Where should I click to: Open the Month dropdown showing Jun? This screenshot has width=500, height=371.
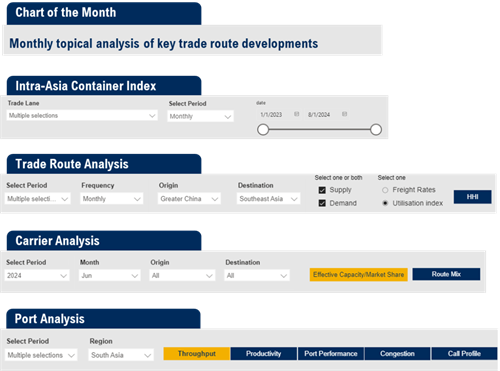(x=109, y=276)
